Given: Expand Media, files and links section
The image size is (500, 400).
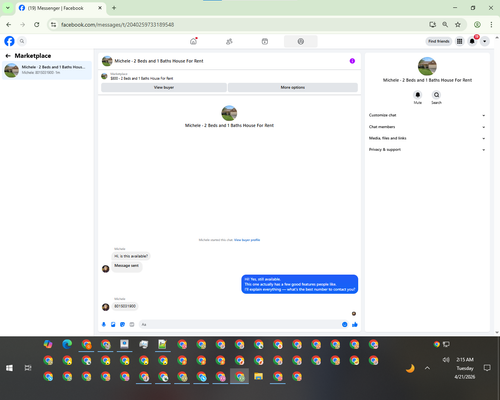Looking at the screenshot, I should [x=427, y=138].
